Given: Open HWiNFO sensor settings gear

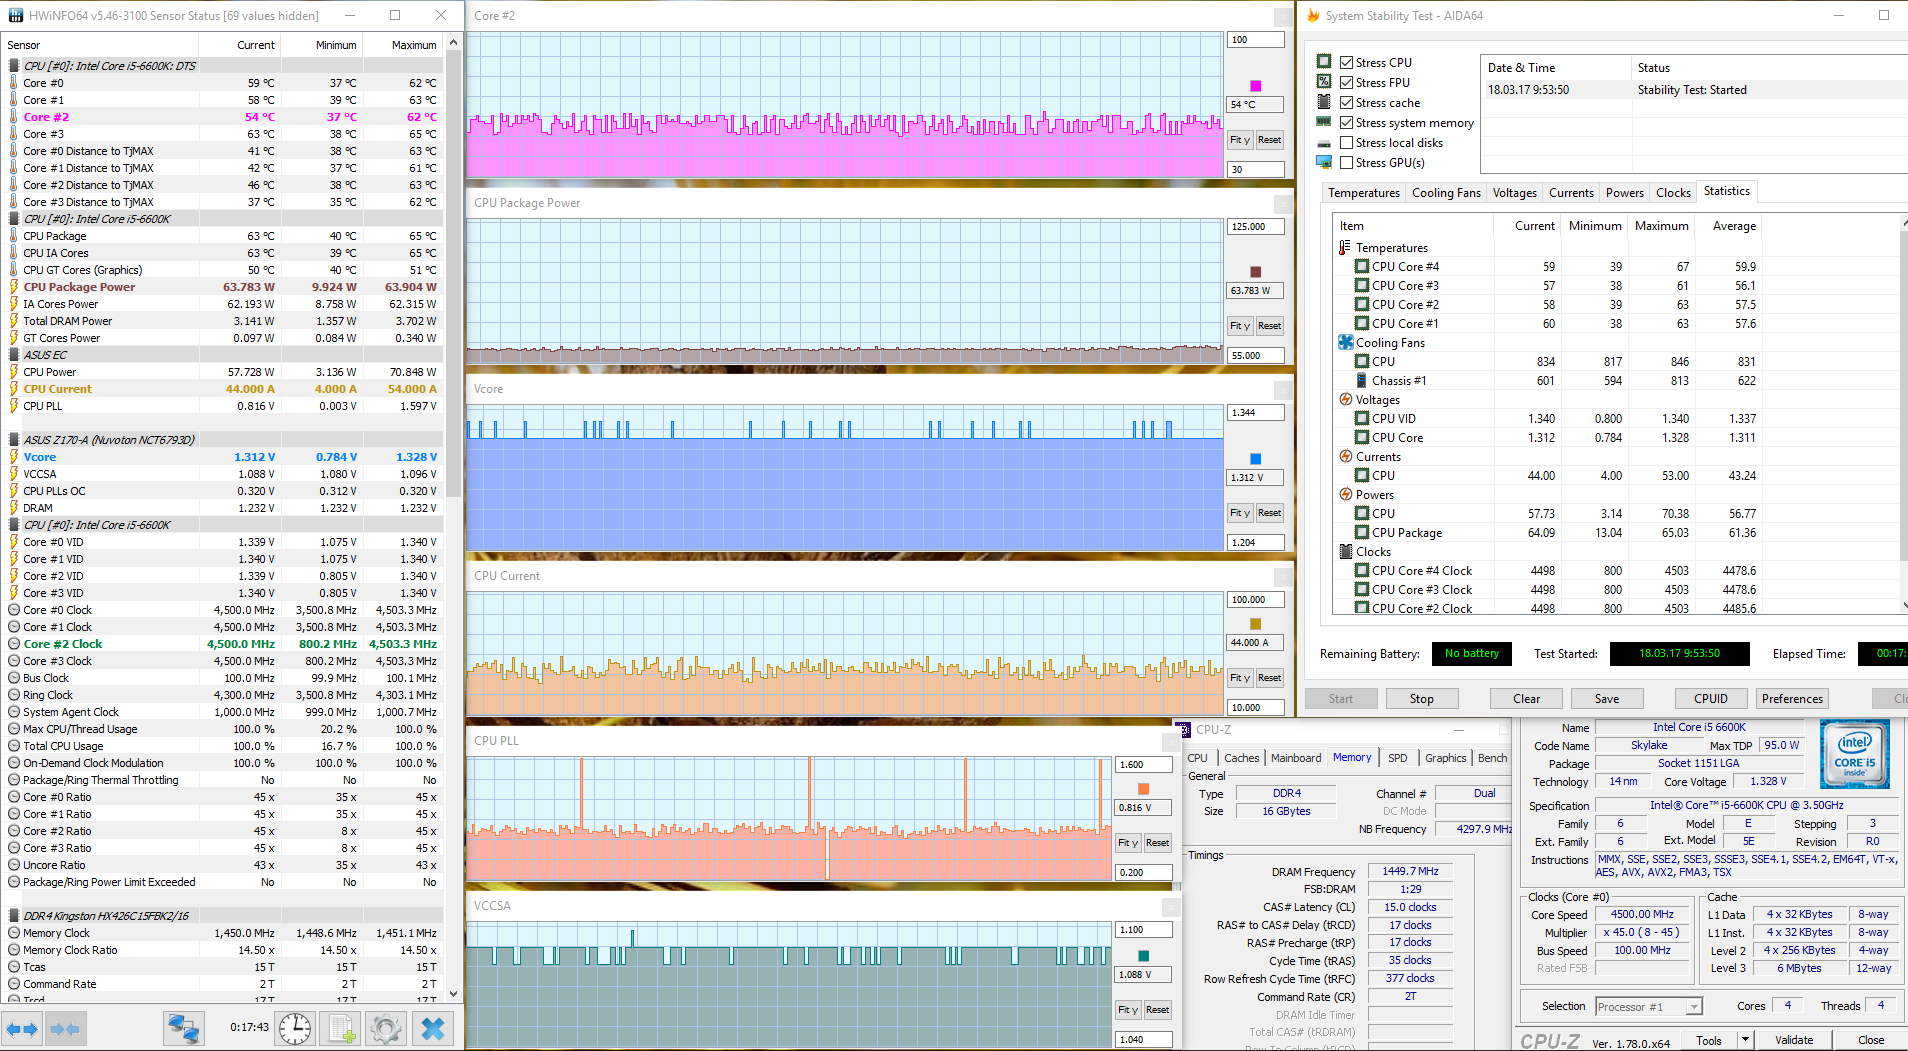Looking at the screenshot, I should (385, 1028).
